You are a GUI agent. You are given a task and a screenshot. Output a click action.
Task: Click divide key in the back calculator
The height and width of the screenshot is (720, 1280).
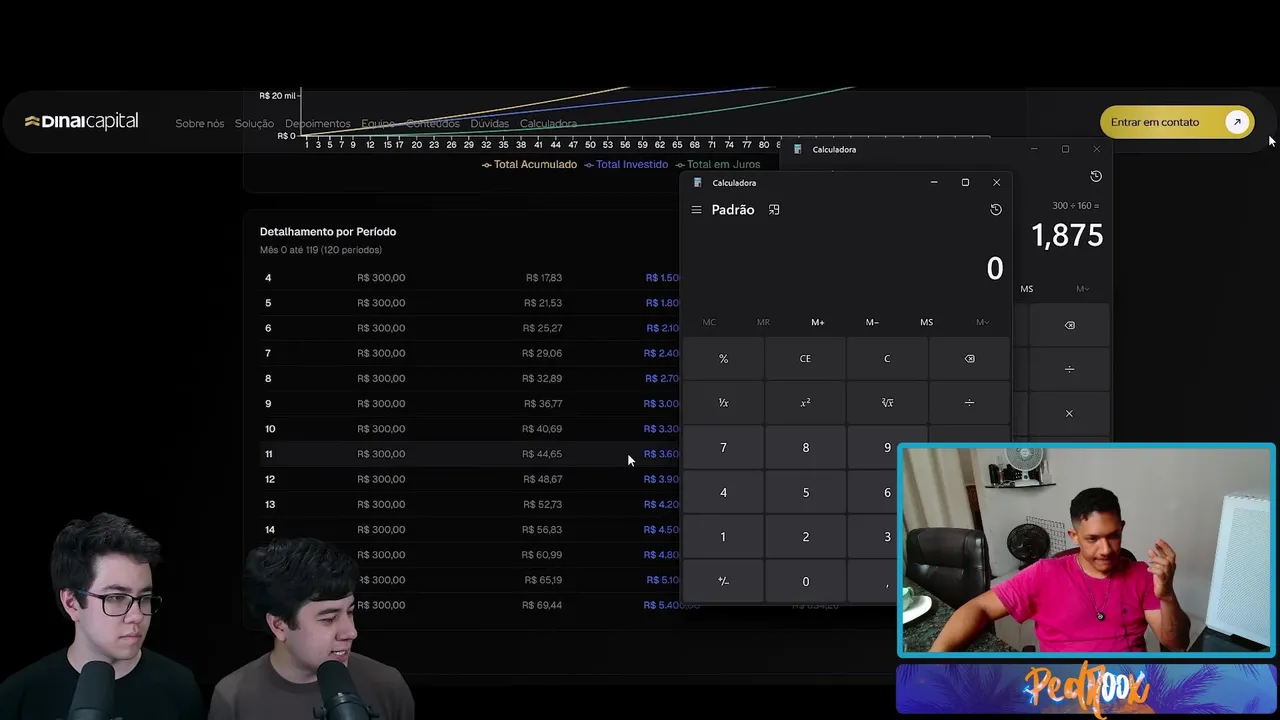point(1069,369)
